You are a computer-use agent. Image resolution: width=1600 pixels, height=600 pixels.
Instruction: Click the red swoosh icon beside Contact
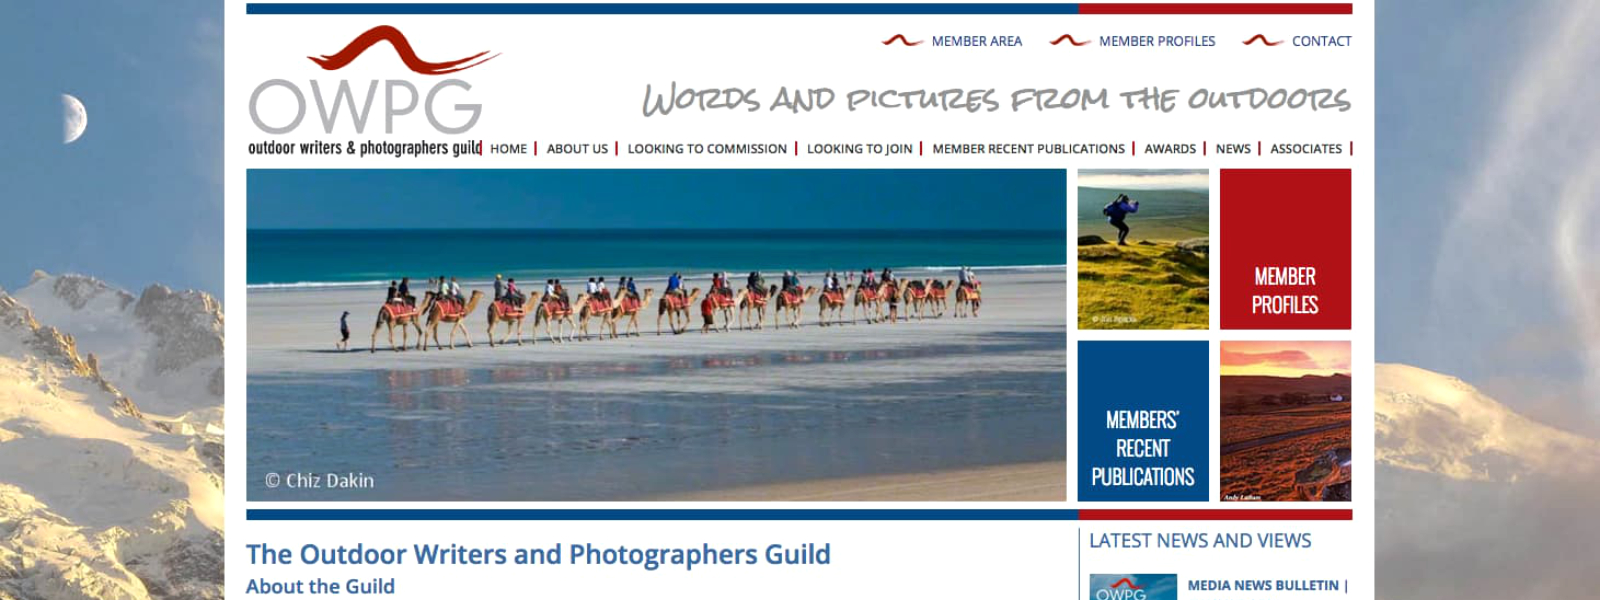pos(1262,41)
